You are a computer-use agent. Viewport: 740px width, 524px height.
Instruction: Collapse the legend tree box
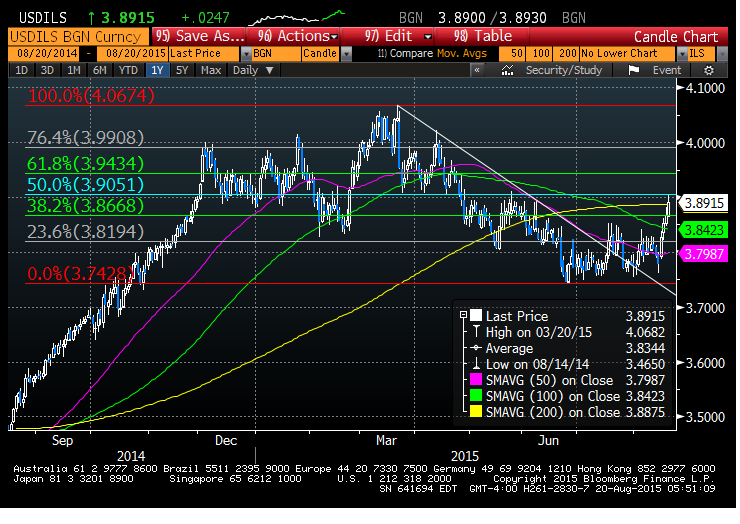[x=462, y=316]
